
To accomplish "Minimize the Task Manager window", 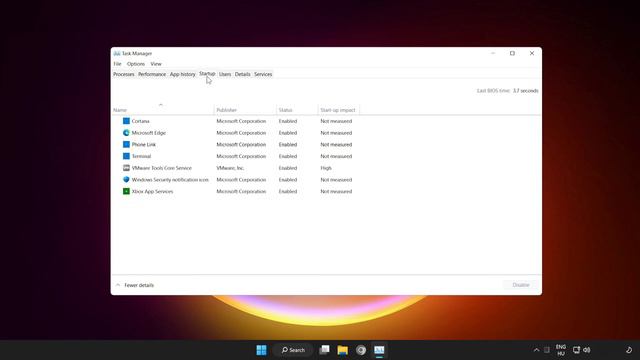I will (493, 53).
